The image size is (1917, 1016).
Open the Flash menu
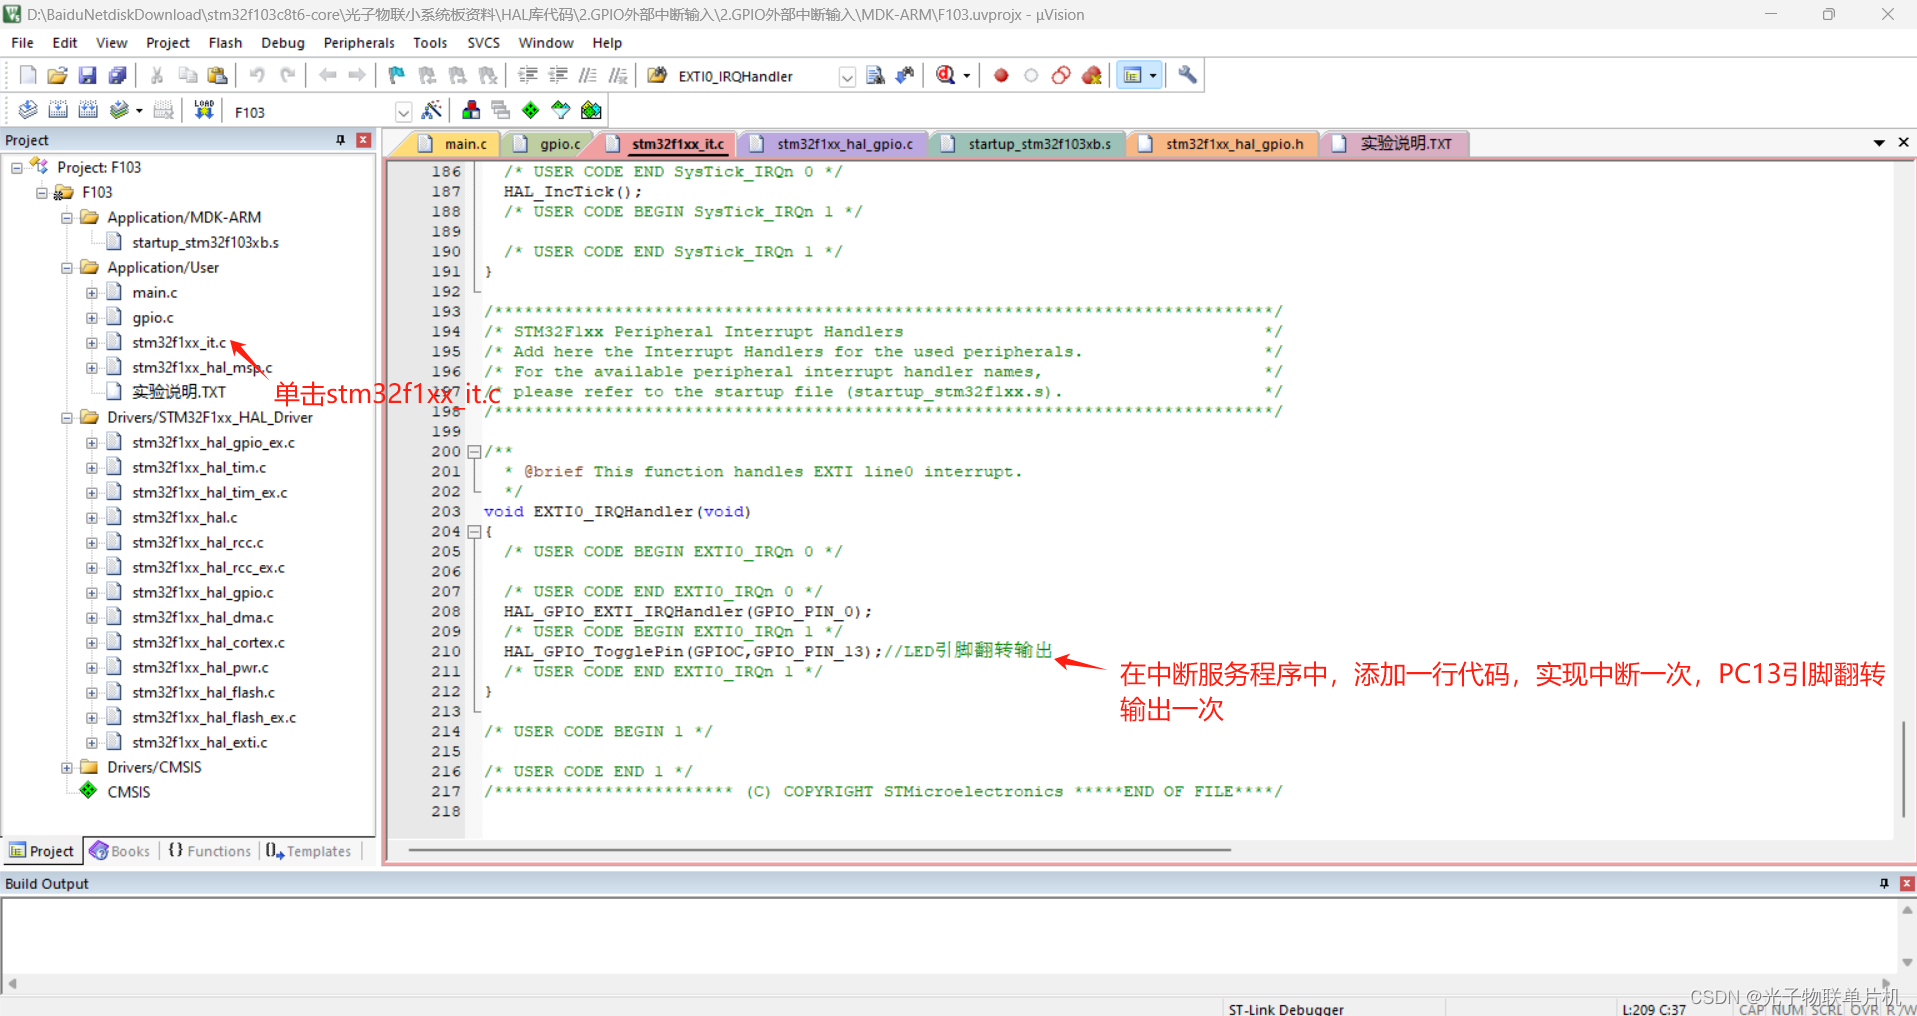point(225,43)
